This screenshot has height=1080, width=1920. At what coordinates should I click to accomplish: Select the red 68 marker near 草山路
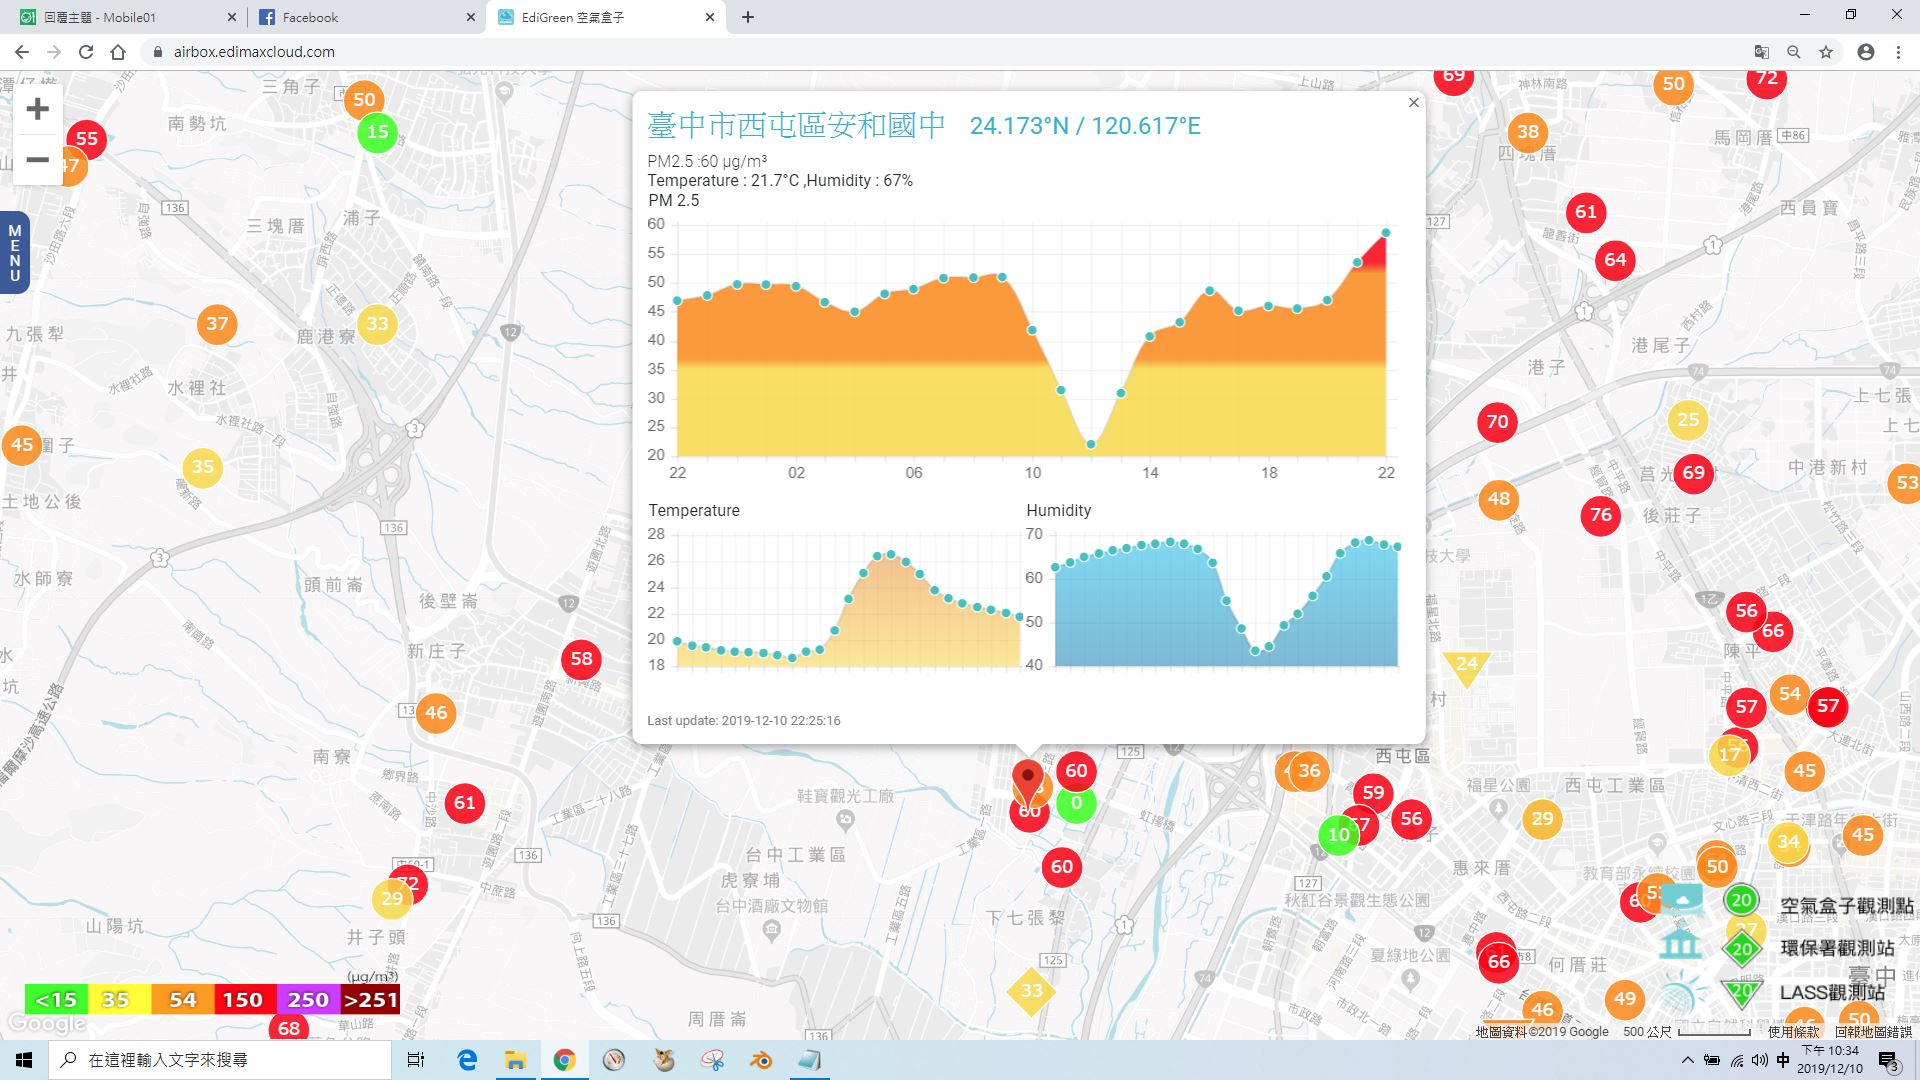(x=289, y=1027)
